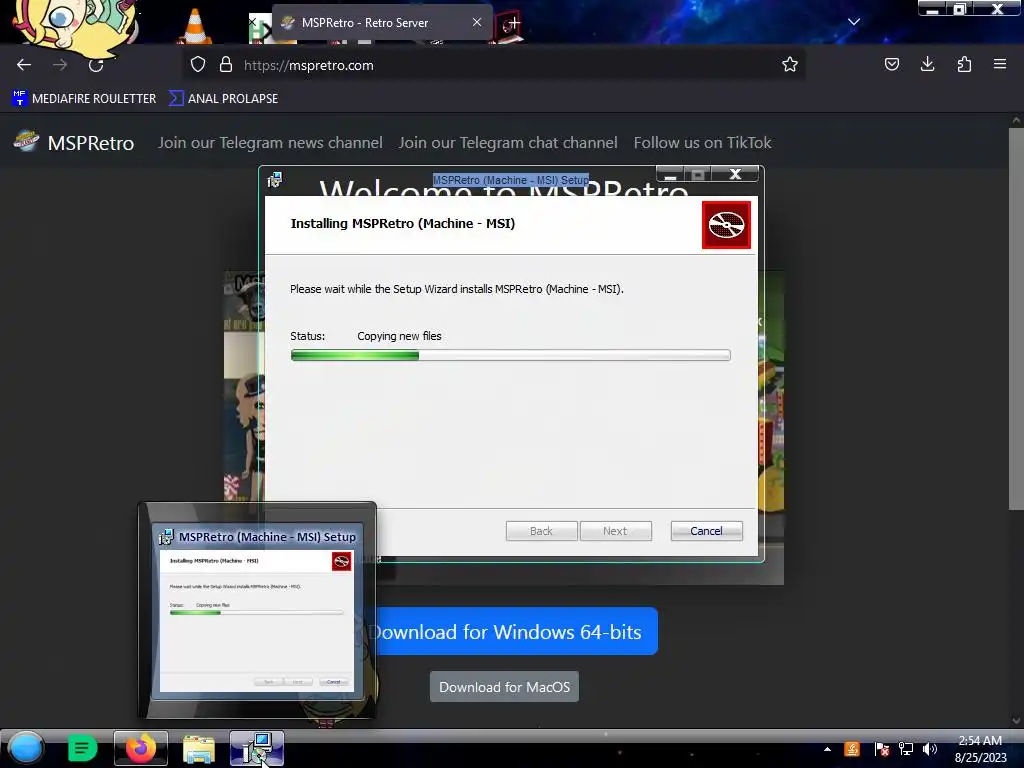This screenshot has height=768, width=1024.
Task: Select the MSPRetro Setup taskbar preview thumbnail
Action: [x=257, y=610]
